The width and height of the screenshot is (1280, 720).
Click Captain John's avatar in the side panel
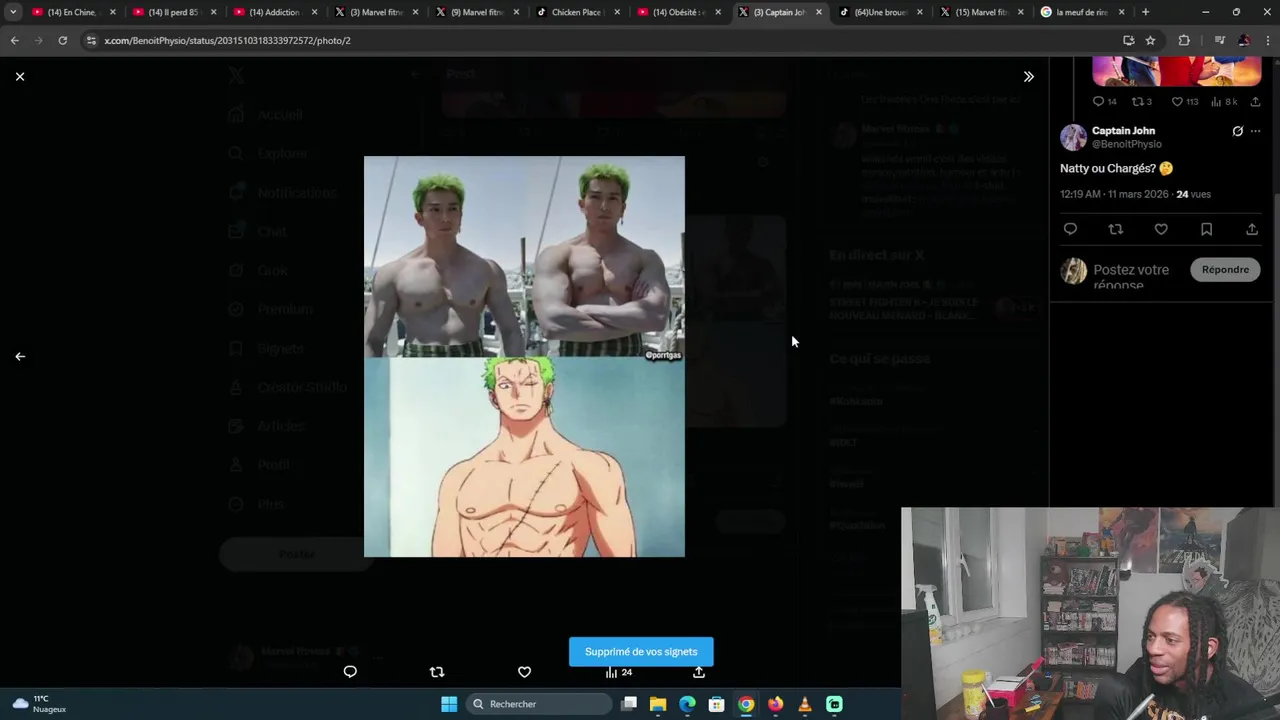pyautogui.click(x=1073, y=137)
